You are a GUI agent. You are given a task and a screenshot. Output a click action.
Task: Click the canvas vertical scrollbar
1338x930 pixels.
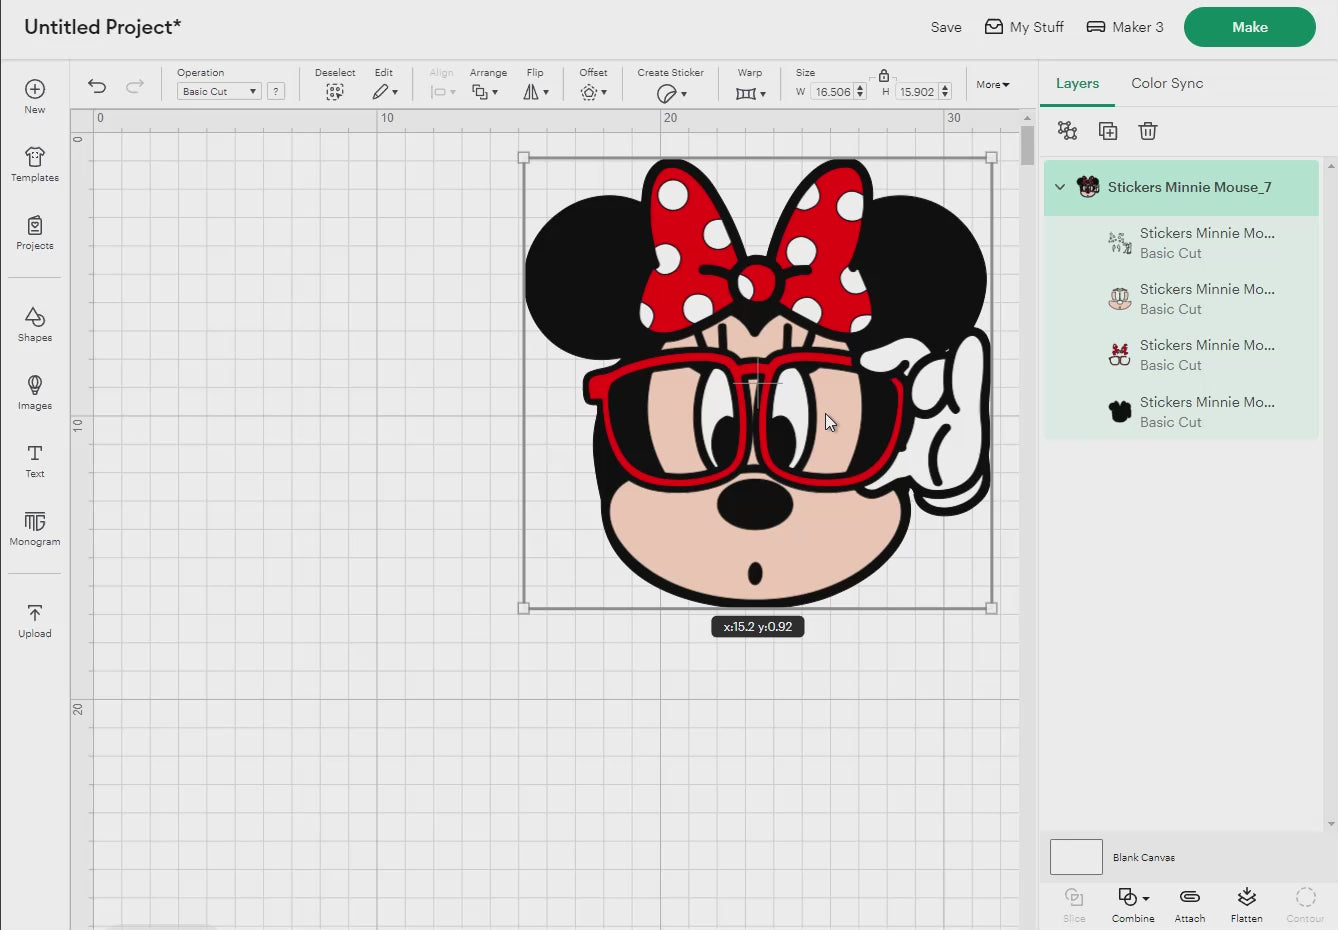click(1027, 146)
